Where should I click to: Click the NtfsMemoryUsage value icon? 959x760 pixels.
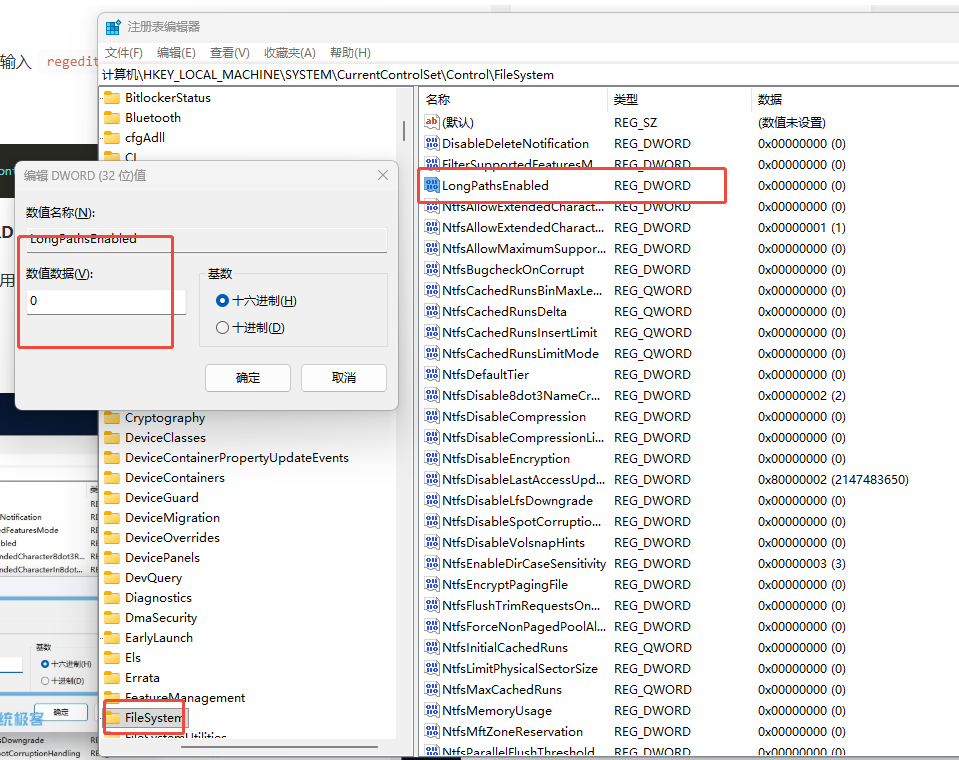432,710
